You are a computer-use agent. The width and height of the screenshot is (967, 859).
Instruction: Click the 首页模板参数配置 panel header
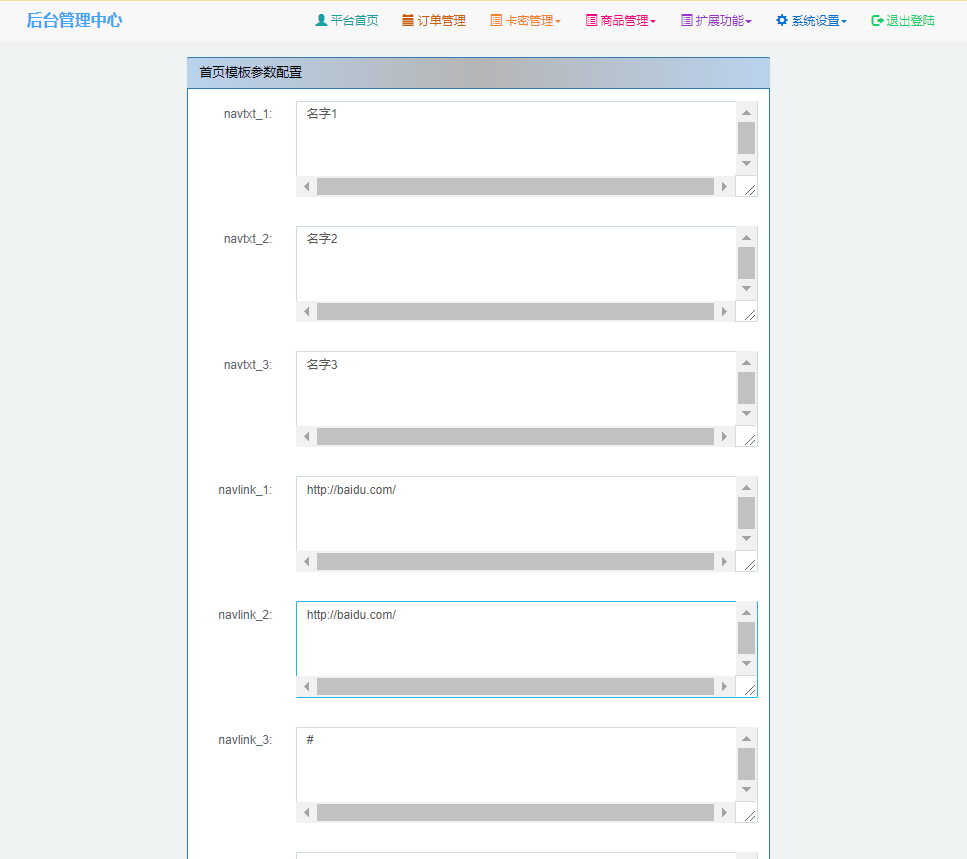(x=478, y=73)
